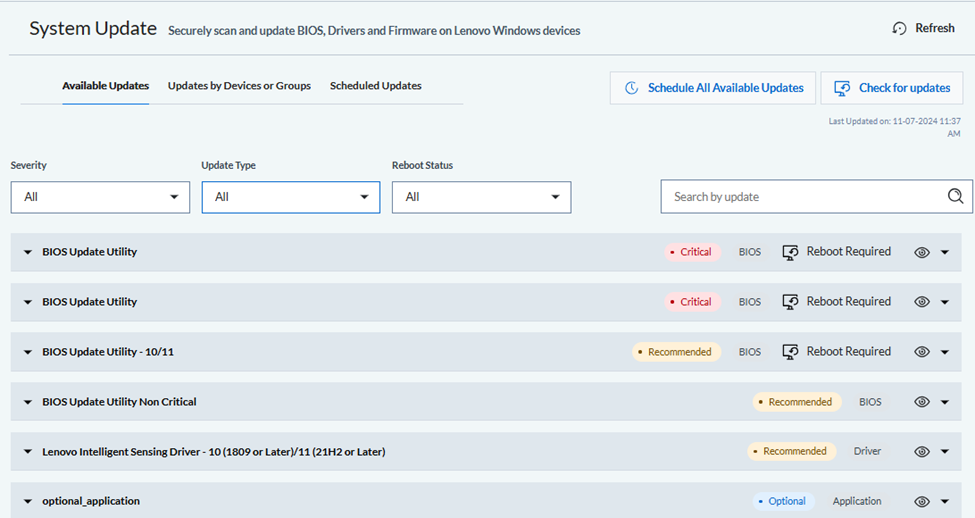Click System Update page heading

pyautogui.click(x=93, y=29)
